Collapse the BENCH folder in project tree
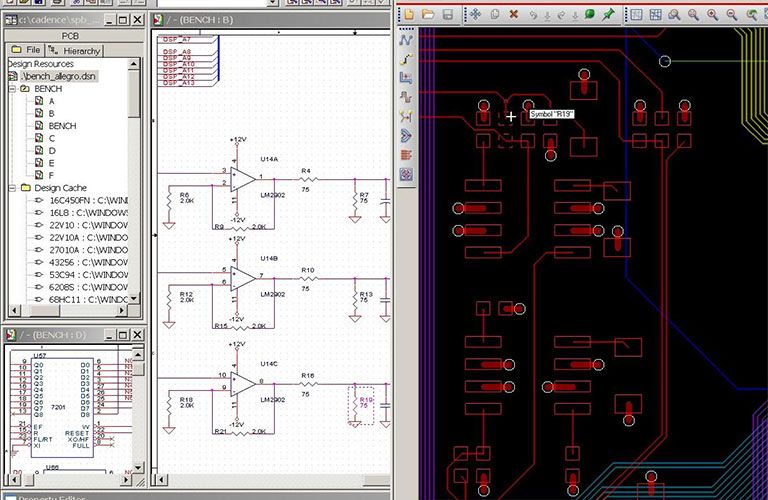This screenshot has height=500, width=768. pyautogui.click(x=12, y=89)
